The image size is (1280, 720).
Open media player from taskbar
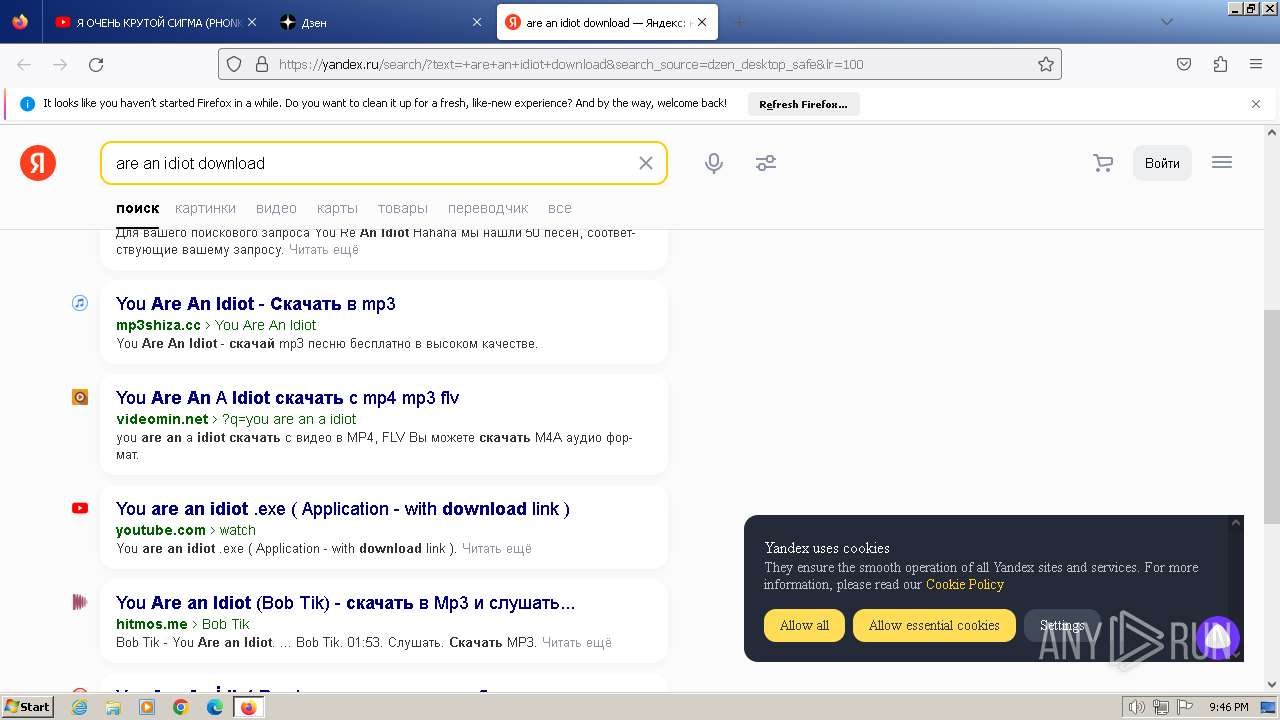click(147, 707)
